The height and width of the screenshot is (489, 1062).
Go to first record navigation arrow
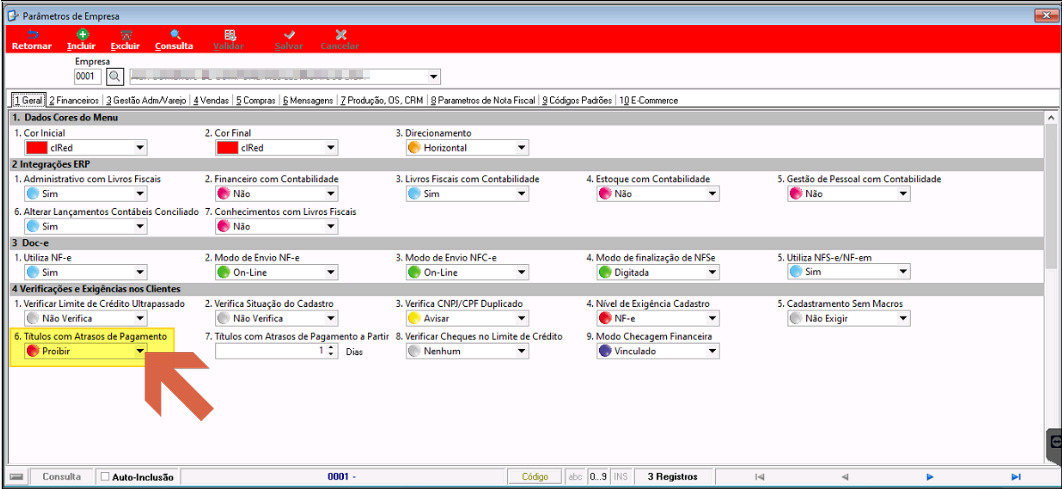coord(760,477)
